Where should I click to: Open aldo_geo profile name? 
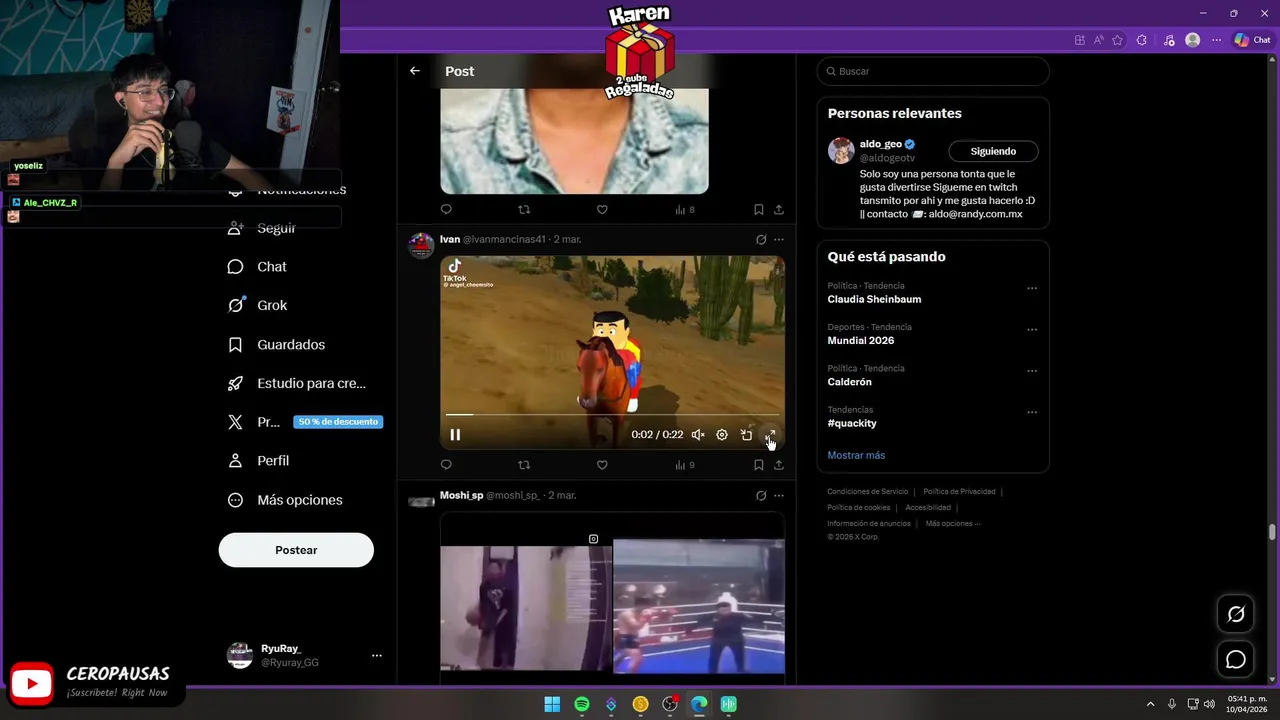[x=880, y=144]
